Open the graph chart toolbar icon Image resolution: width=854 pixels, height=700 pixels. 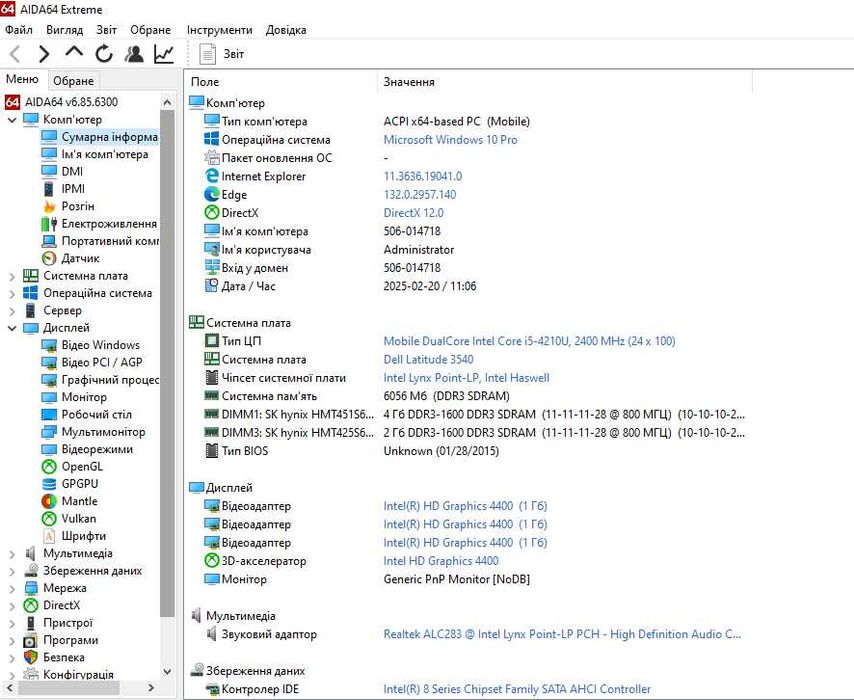[x=164, y=53]
